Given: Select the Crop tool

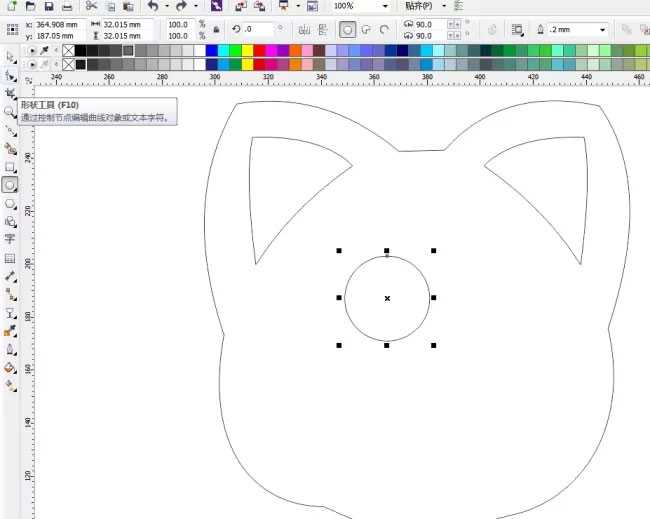Looking at the screenshot, I should tap(10, 94).
